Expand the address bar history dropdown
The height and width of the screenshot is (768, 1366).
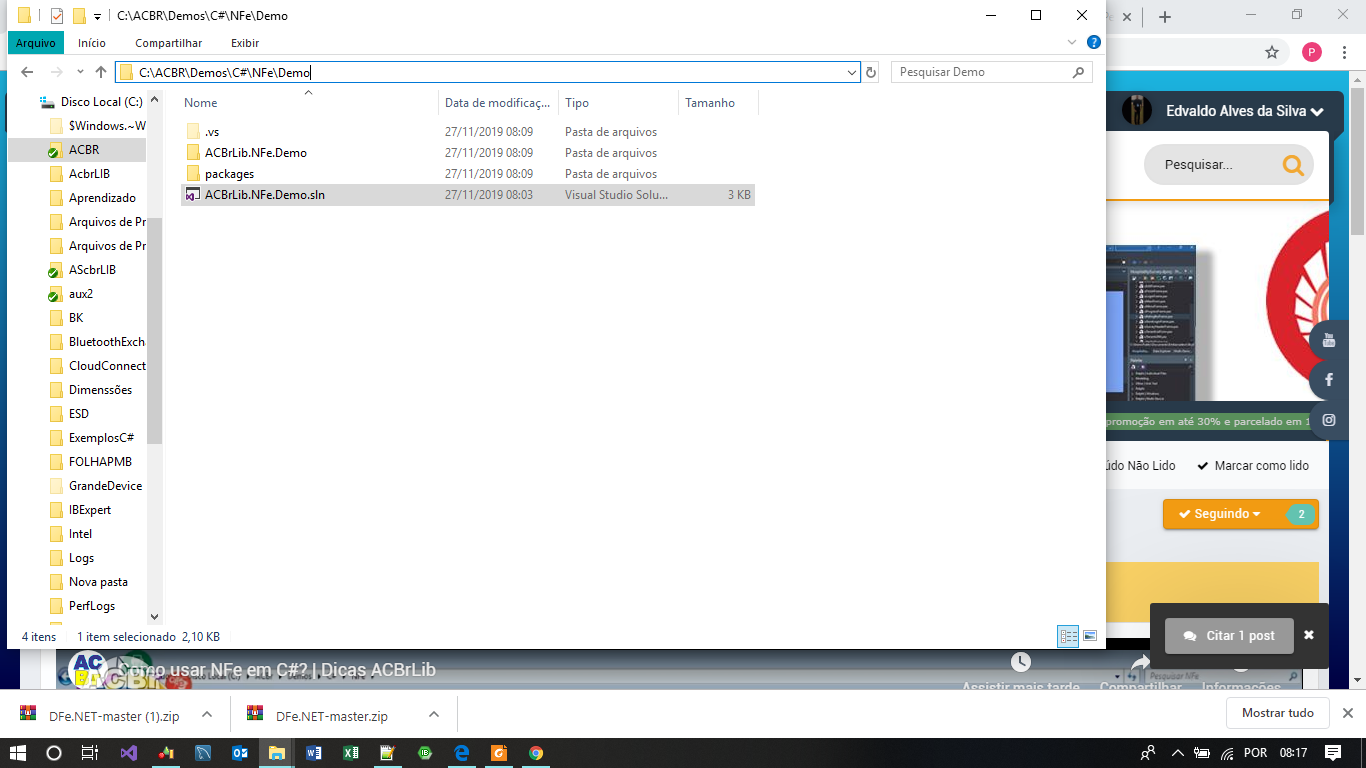coord(852,72)
